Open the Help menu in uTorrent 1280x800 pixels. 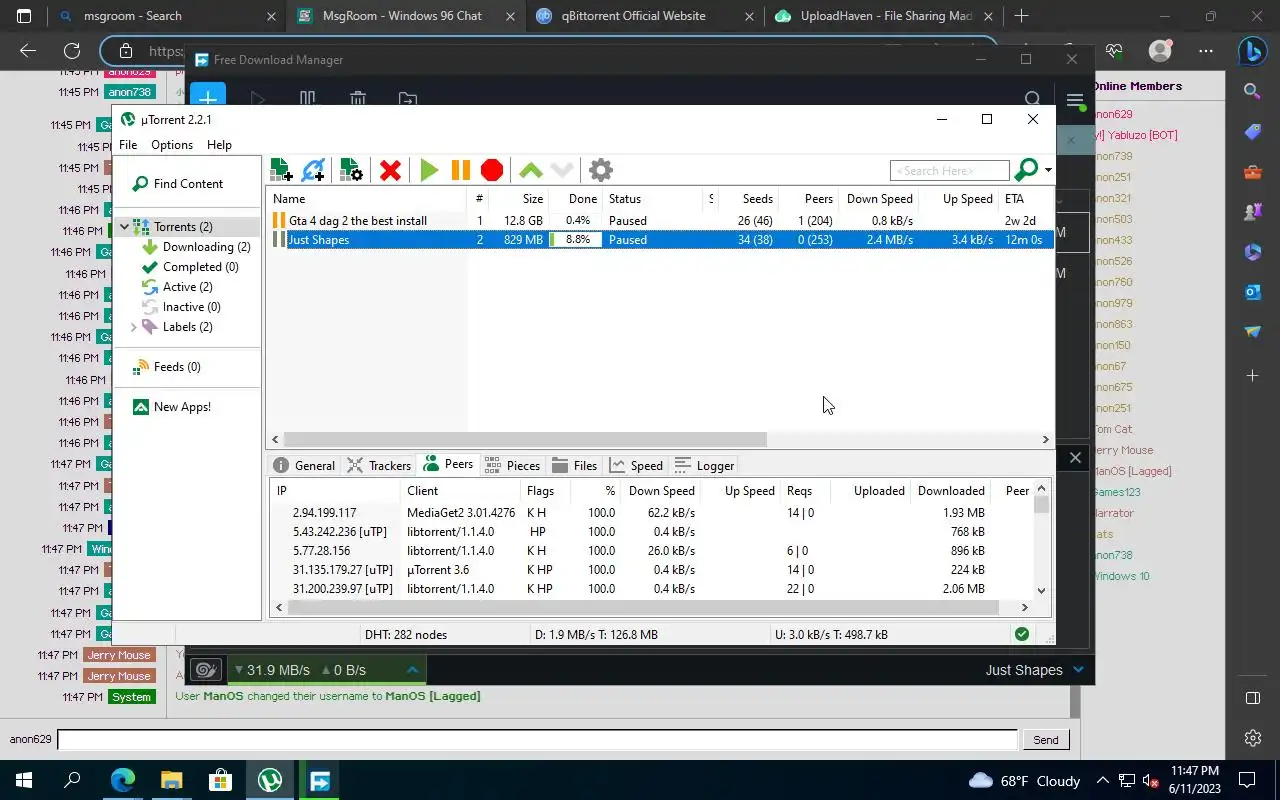[219, 145]
